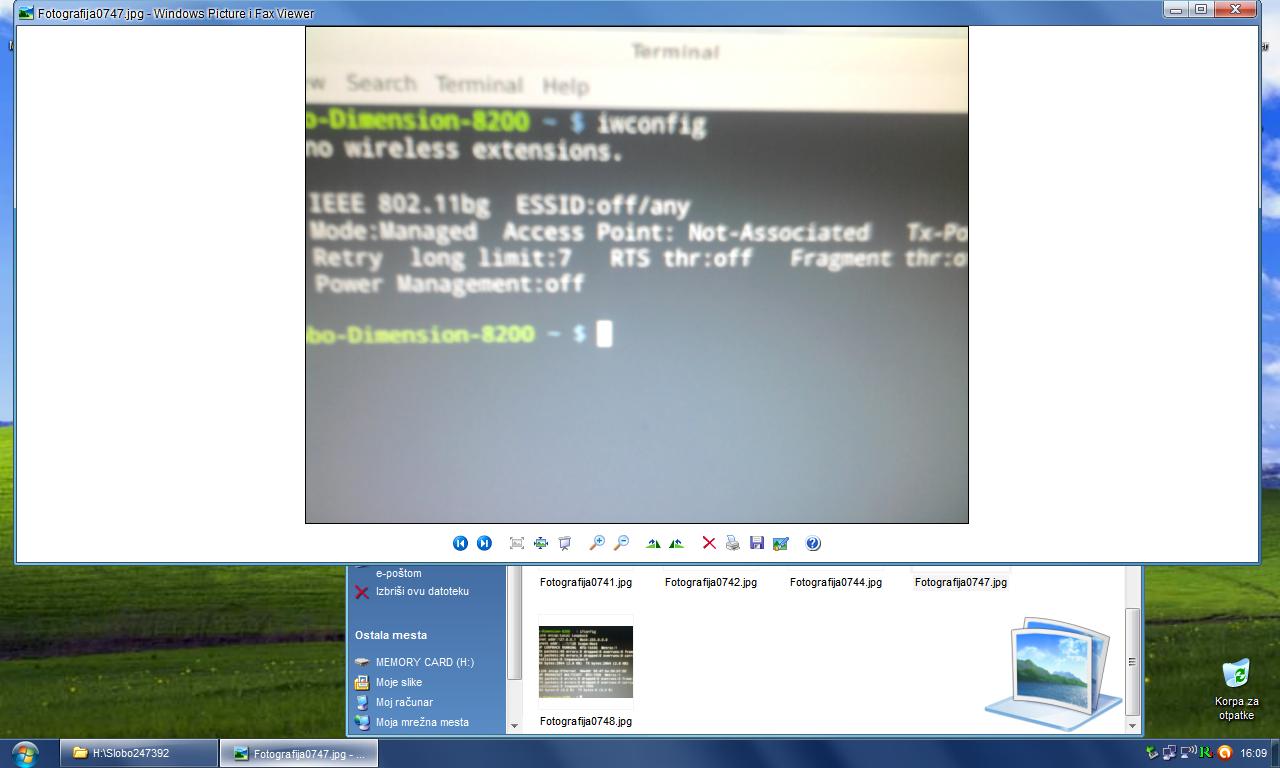Save a copy using the floppy disk icon
1280x768 pixels.
click(x=757, y=543)
